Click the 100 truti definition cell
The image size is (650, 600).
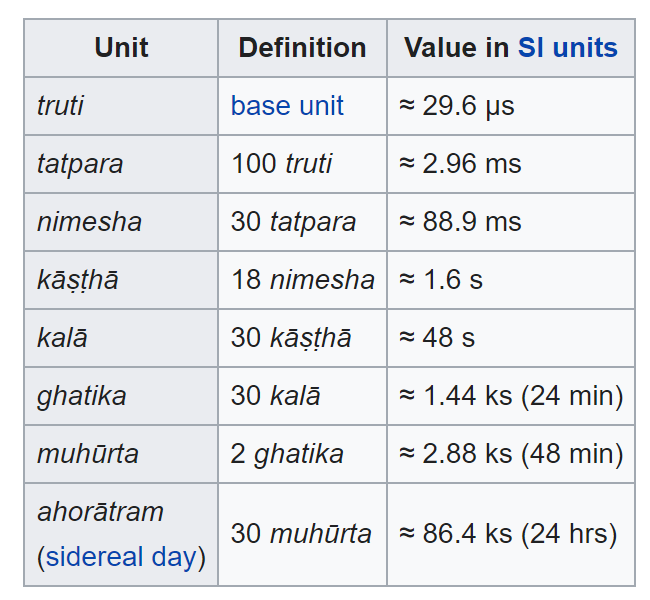coord(302,164)
